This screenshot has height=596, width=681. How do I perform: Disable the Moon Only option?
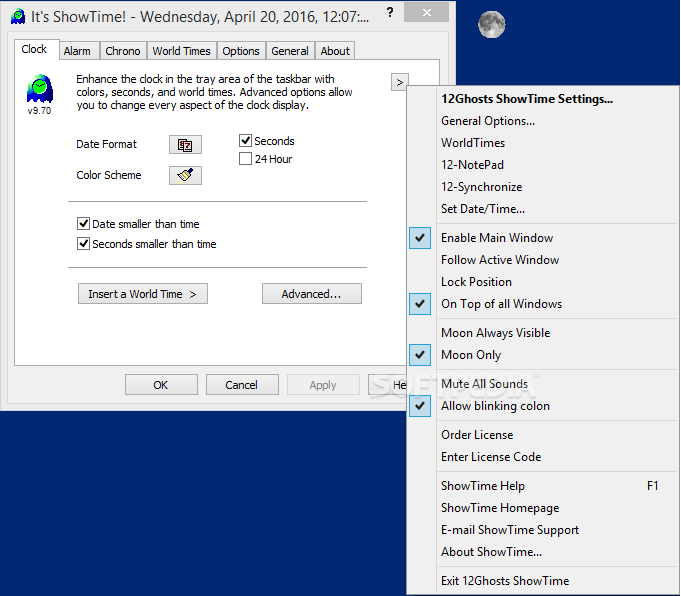click(543, 355)
